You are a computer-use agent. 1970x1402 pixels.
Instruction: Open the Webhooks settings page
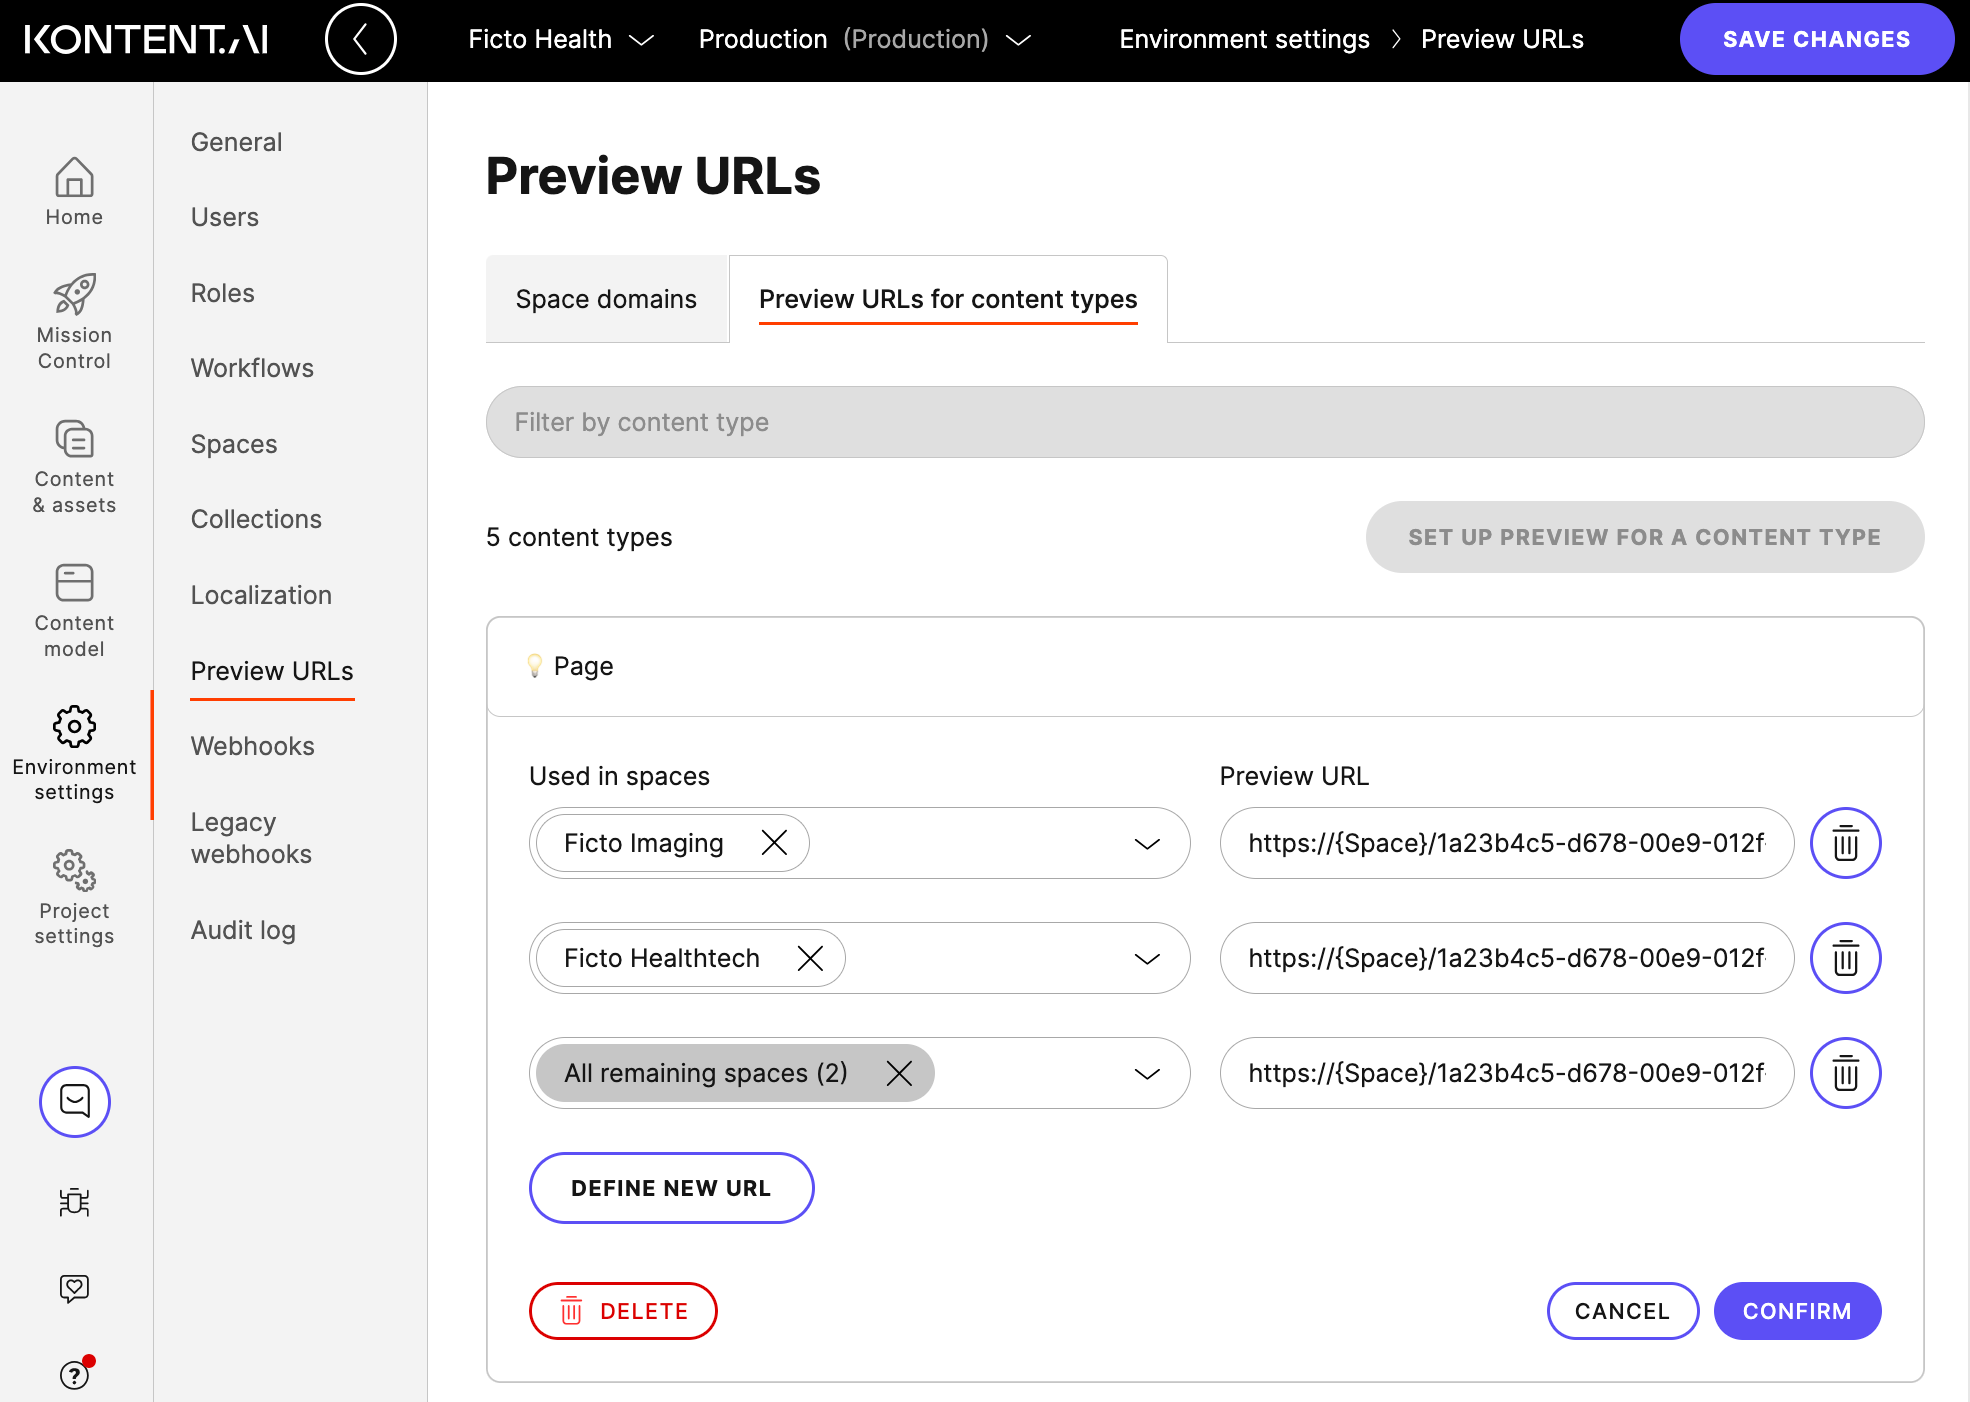pyautogui.click(x=251, y=745)
